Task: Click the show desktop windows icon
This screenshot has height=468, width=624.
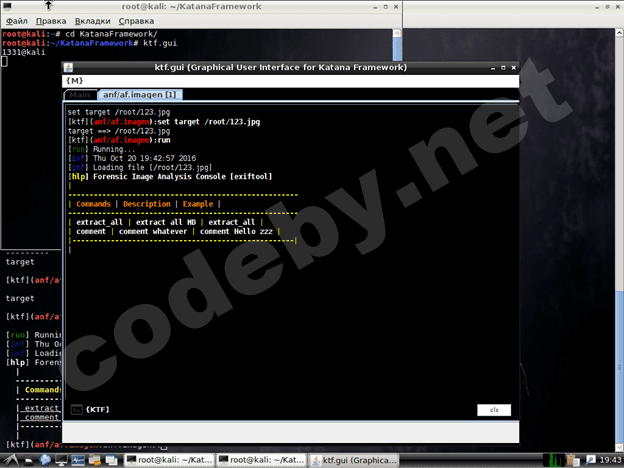Action: [111, 461]
